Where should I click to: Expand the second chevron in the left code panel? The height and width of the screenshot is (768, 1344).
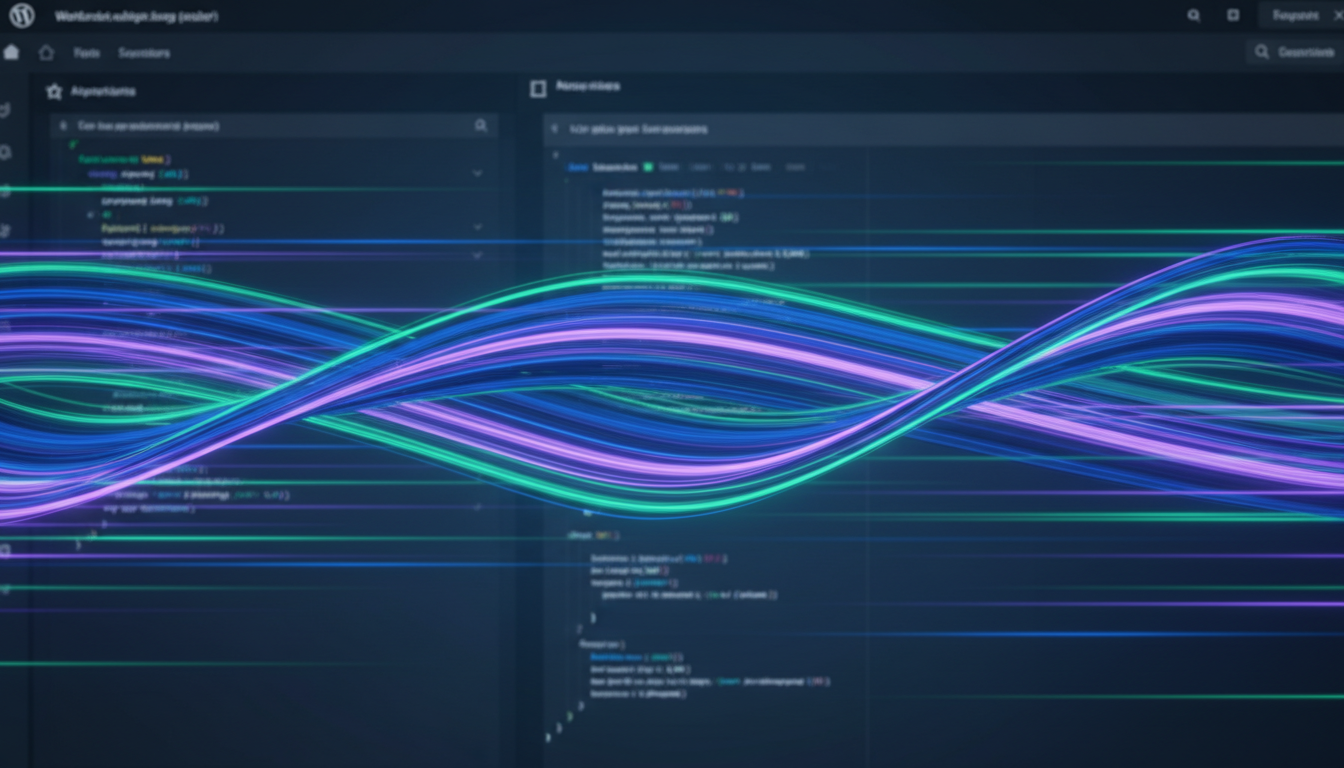477,227
